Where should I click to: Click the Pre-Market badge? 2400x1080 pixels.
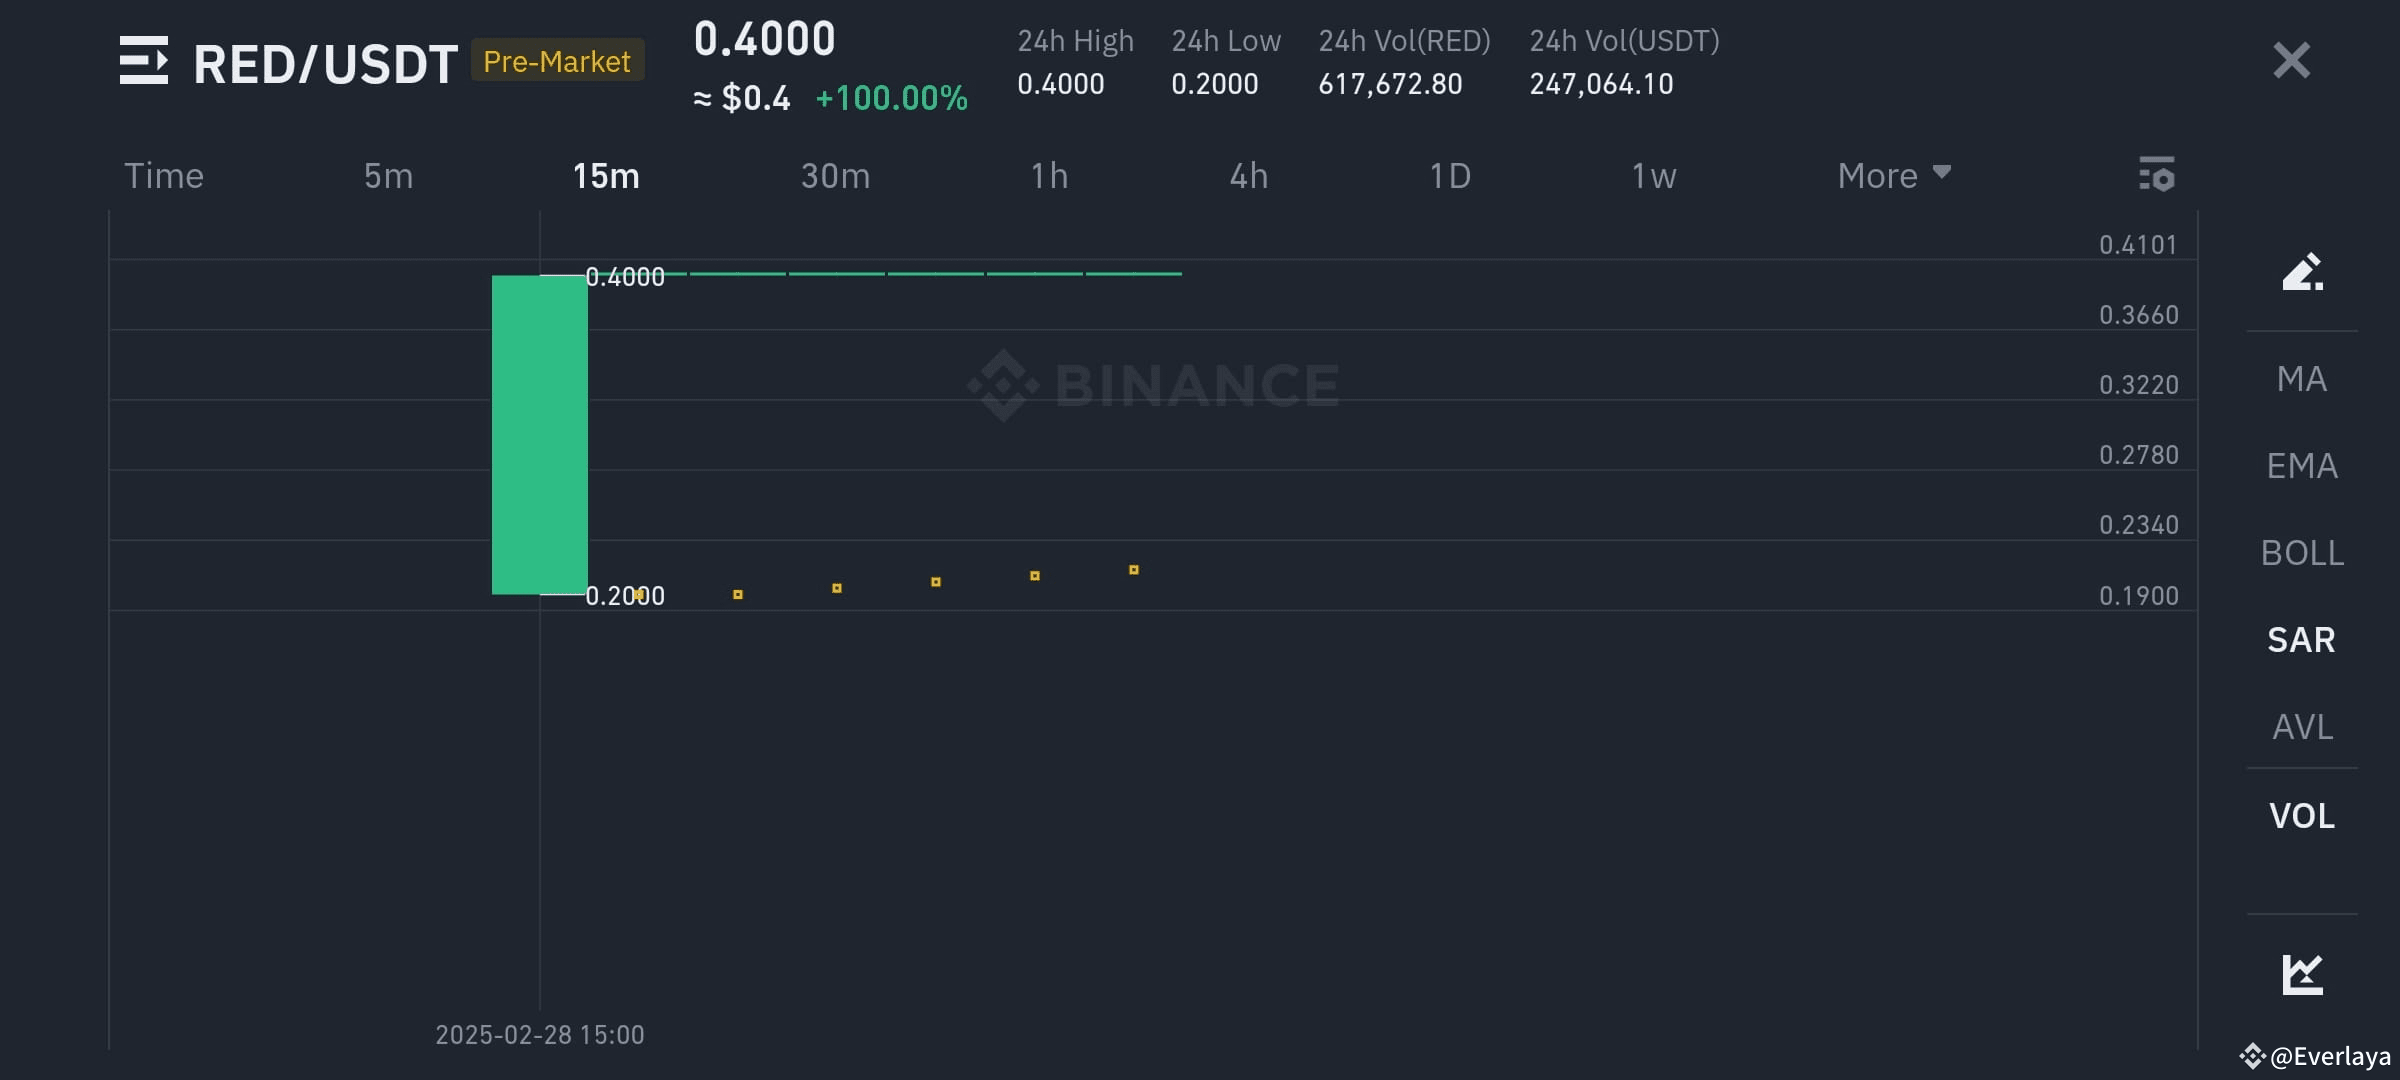tap(557, 61)
